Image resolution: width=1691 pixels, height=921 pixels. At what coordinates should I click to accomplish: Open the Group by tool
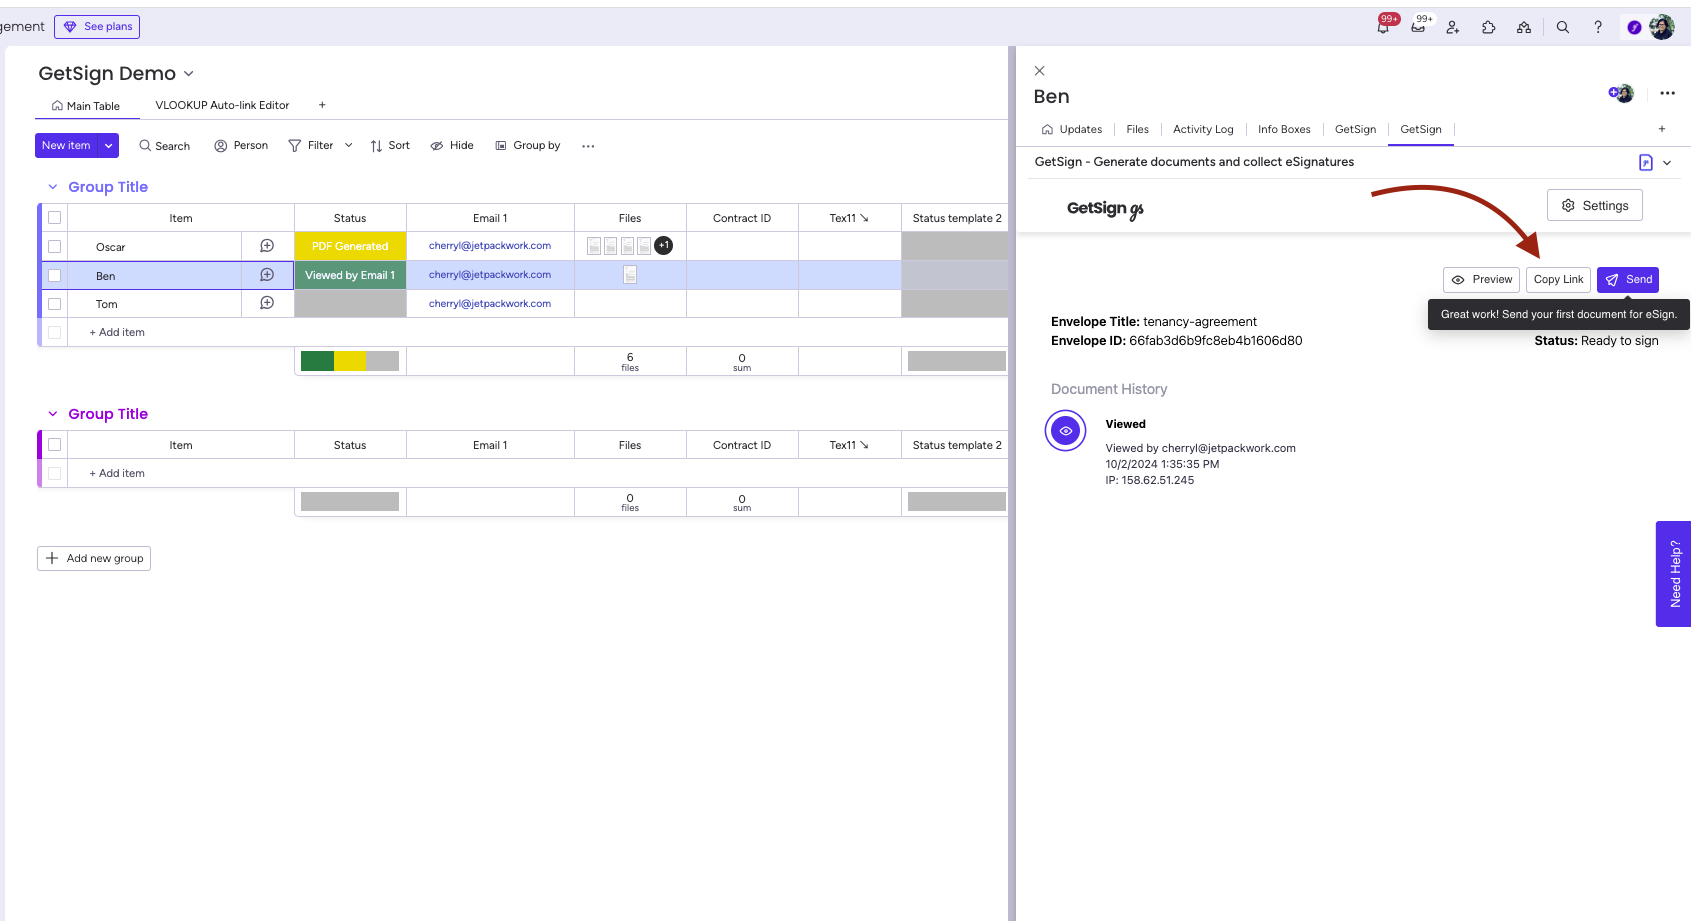click(x=528, y=146)
